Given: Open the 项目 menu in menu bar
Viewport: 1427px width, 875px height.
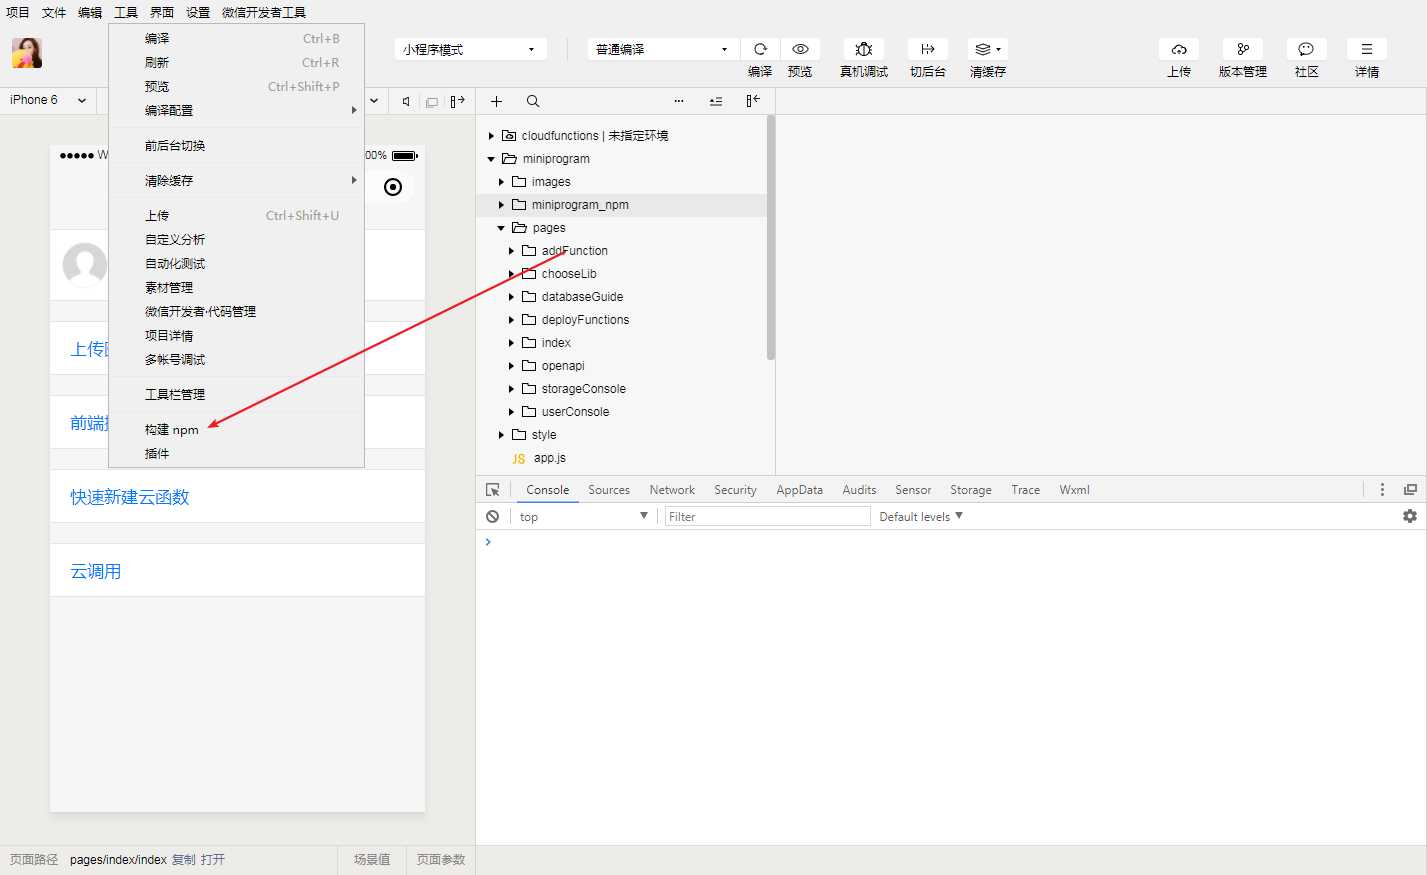Looking at the screenshot, I should coord(18,12).
